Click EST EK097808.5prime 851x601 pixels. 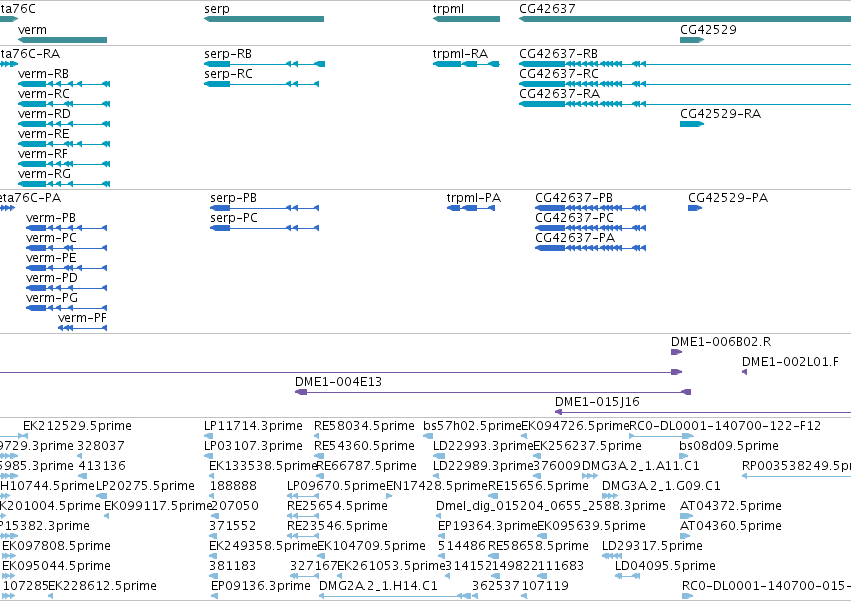[x=56, y=546]
